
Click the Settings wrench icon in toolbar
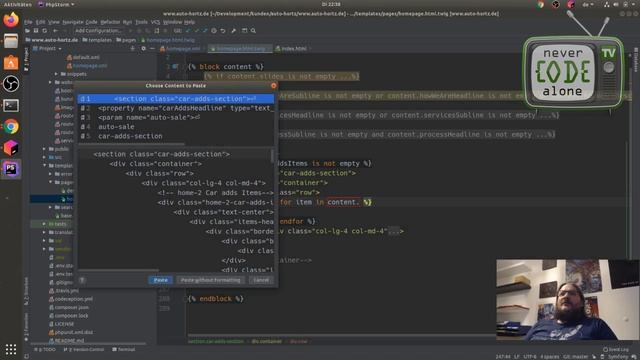233,31
